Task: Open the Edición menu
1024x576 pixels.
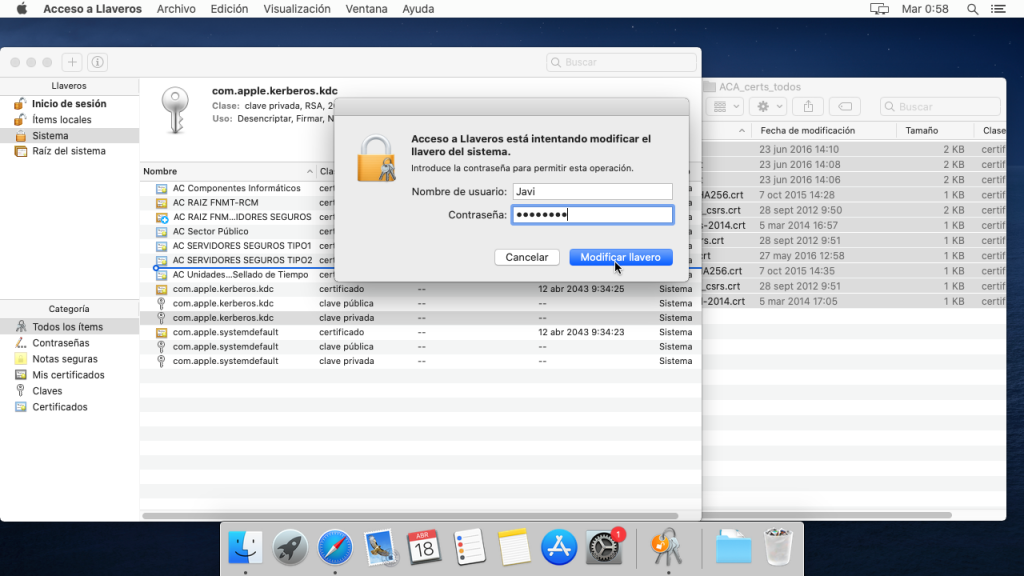Action: pos(229,9)
